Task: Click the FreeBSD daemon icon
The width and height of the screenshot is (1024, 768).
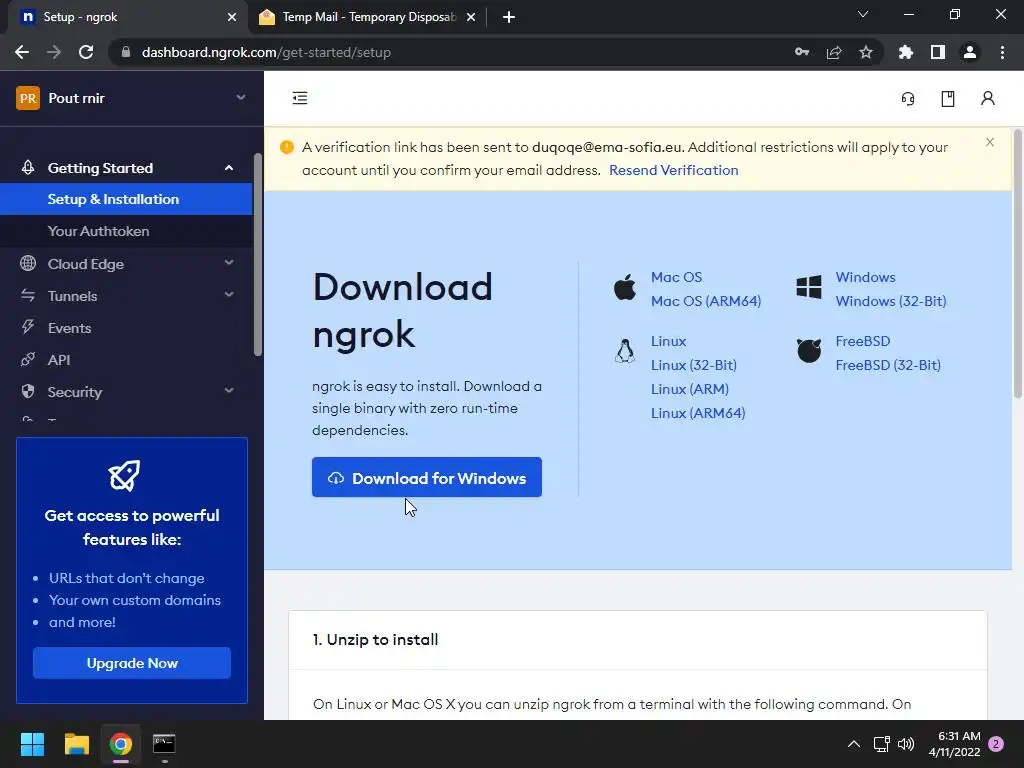Action: coord(808,351)
